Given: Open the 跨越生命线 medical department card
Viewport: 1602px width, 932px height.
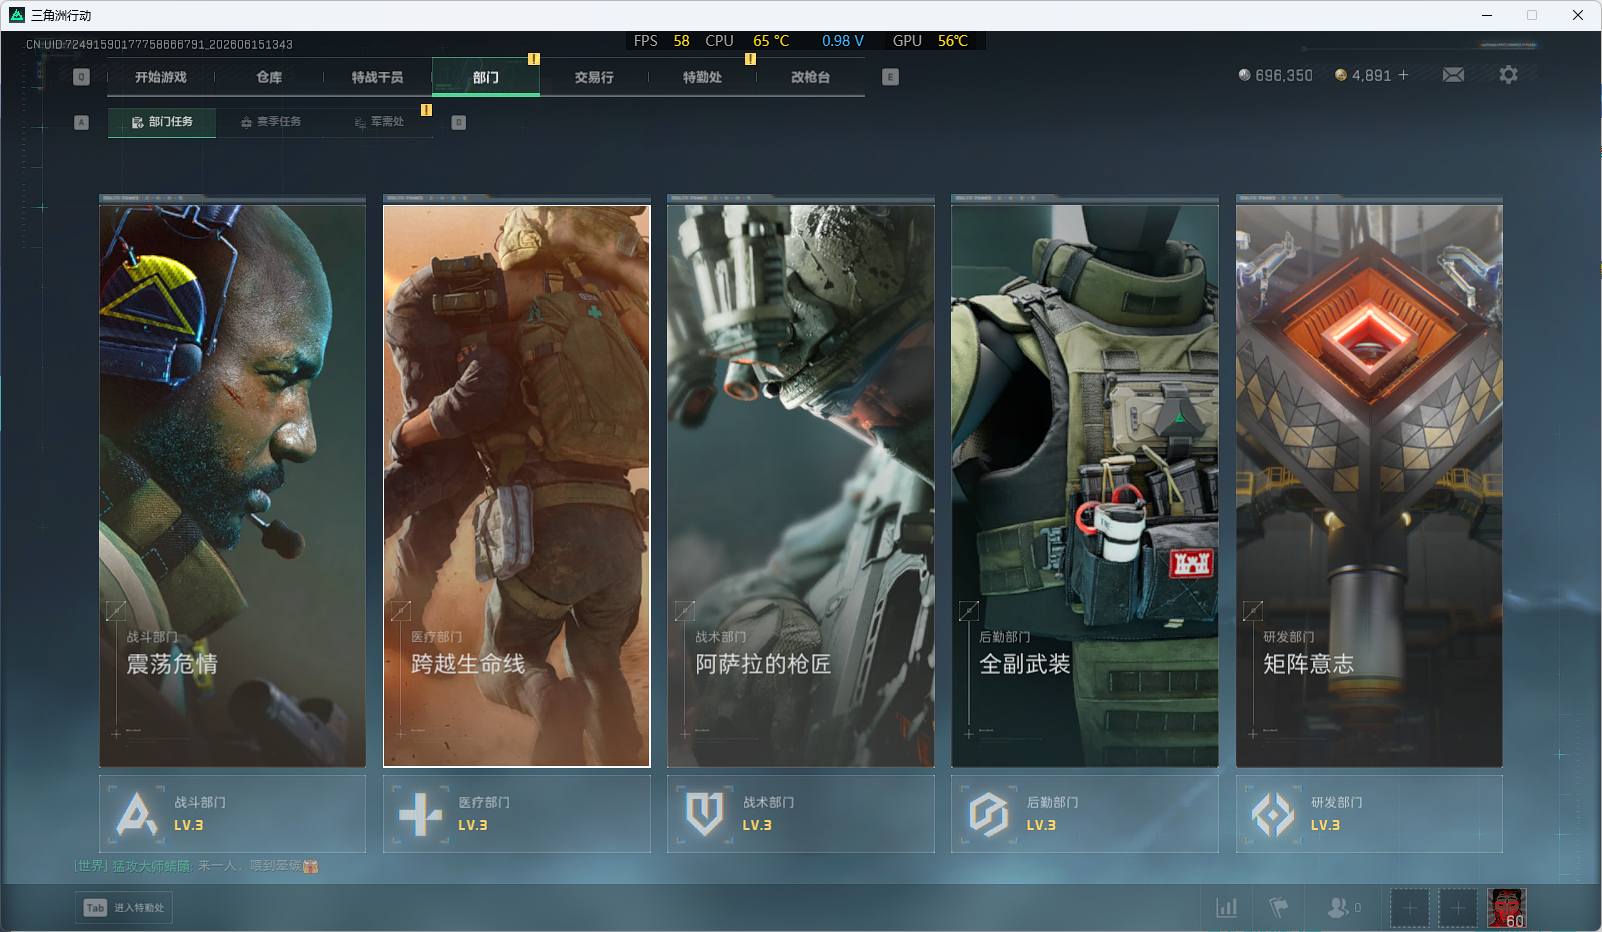Looking at the screenshot, I should [x=516, y=486].
